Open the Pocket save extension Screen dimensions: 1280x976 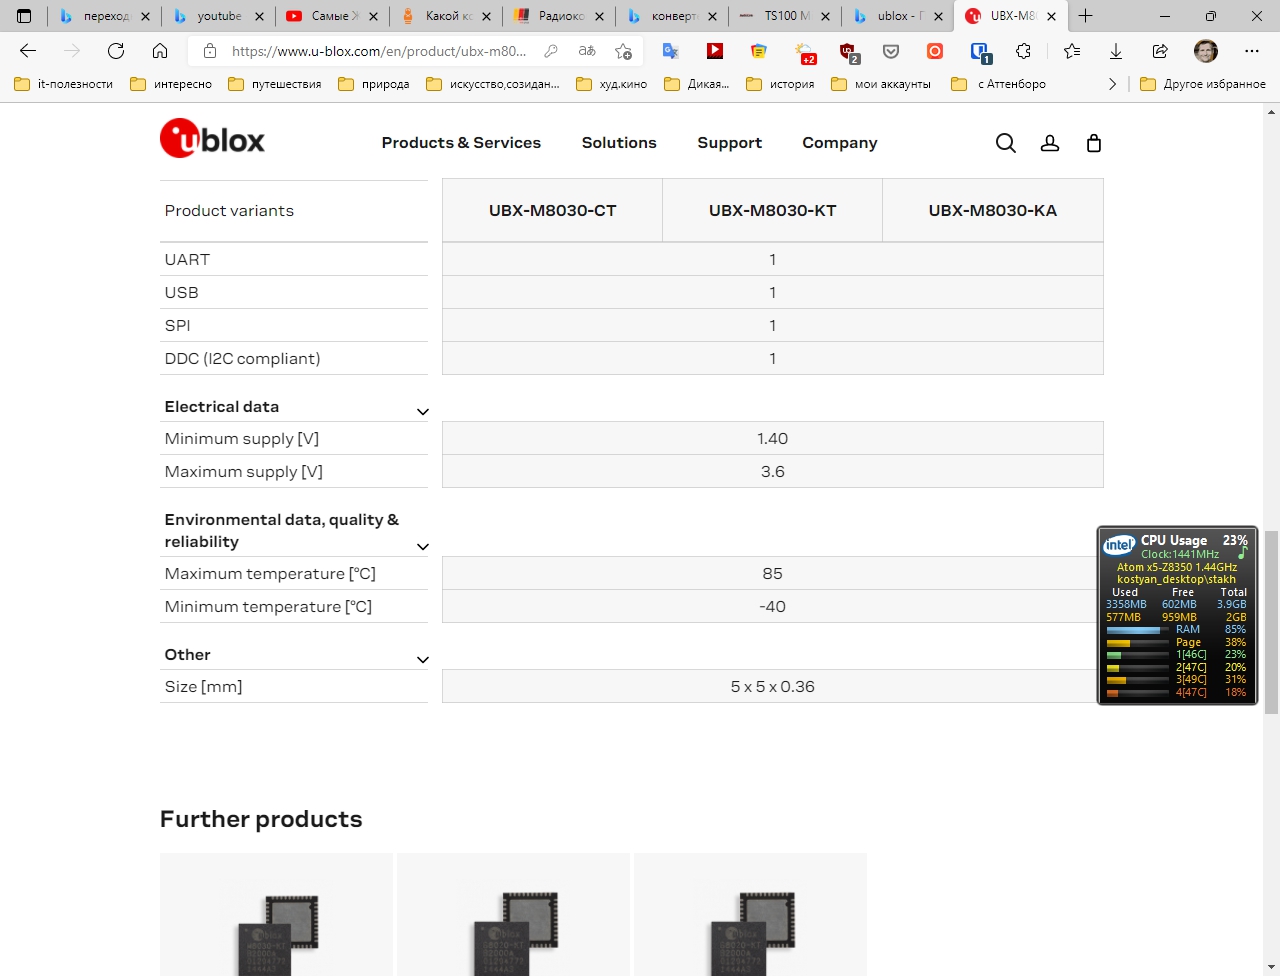[x=891, y=51]
